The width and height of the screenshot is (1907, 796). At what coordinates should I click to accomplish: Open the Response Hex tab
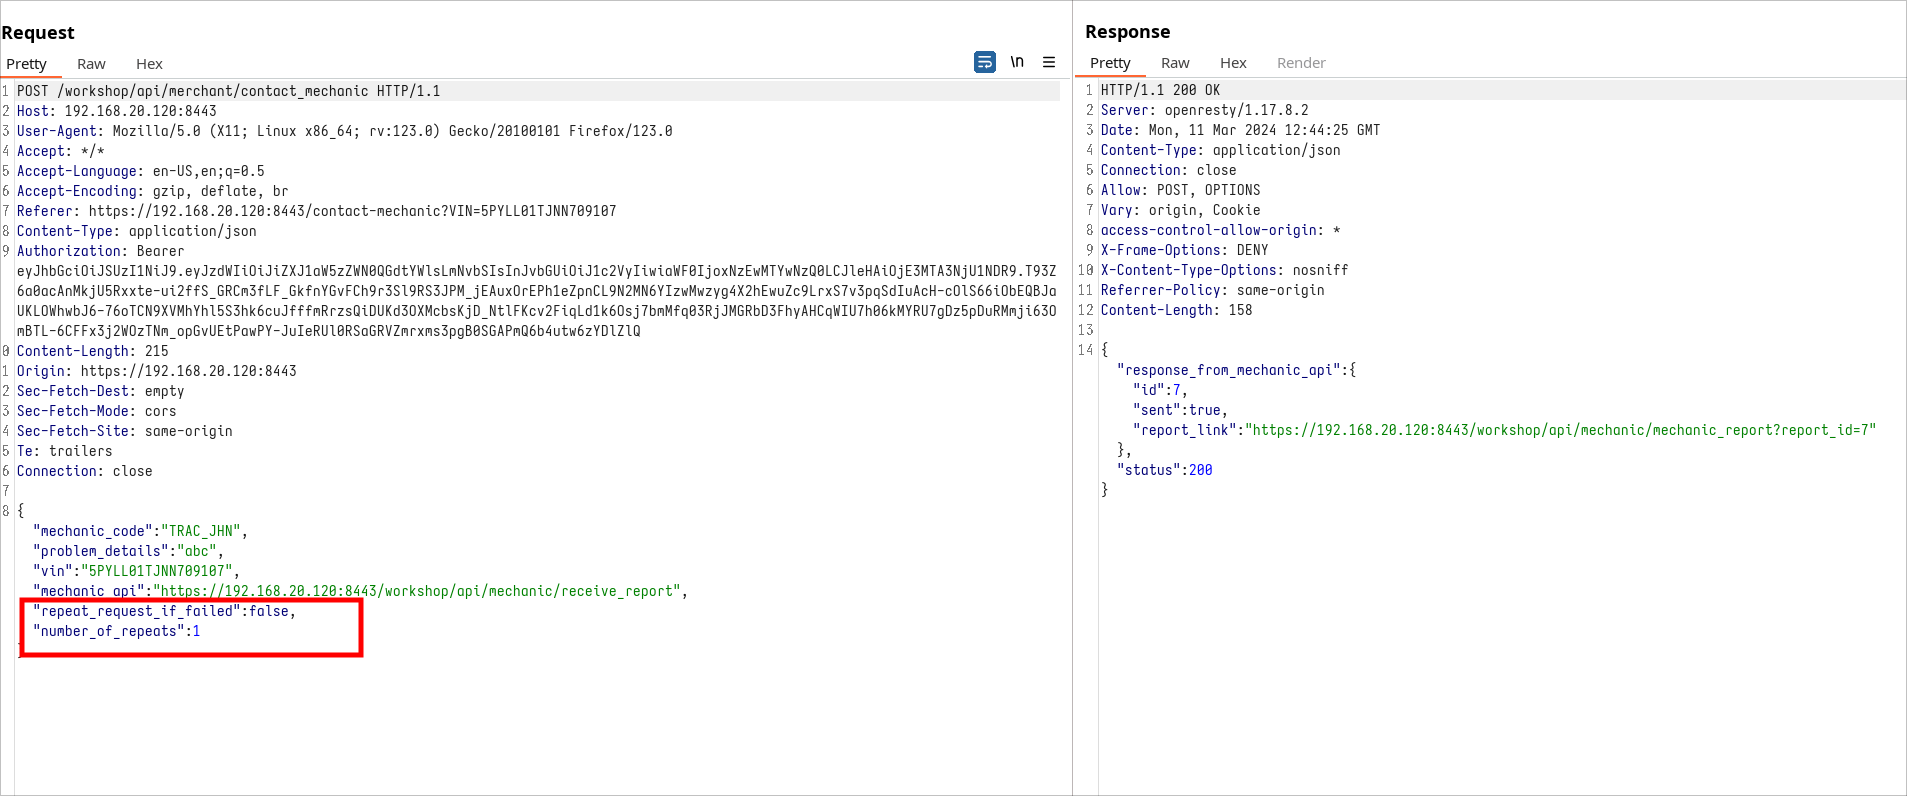click(1233, 63)
